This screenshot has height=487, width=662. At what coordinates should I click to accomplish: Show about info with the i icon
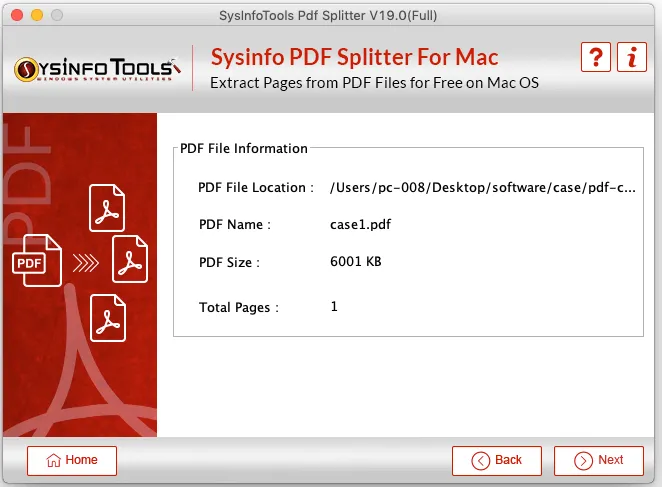click(x=632, y=57)
